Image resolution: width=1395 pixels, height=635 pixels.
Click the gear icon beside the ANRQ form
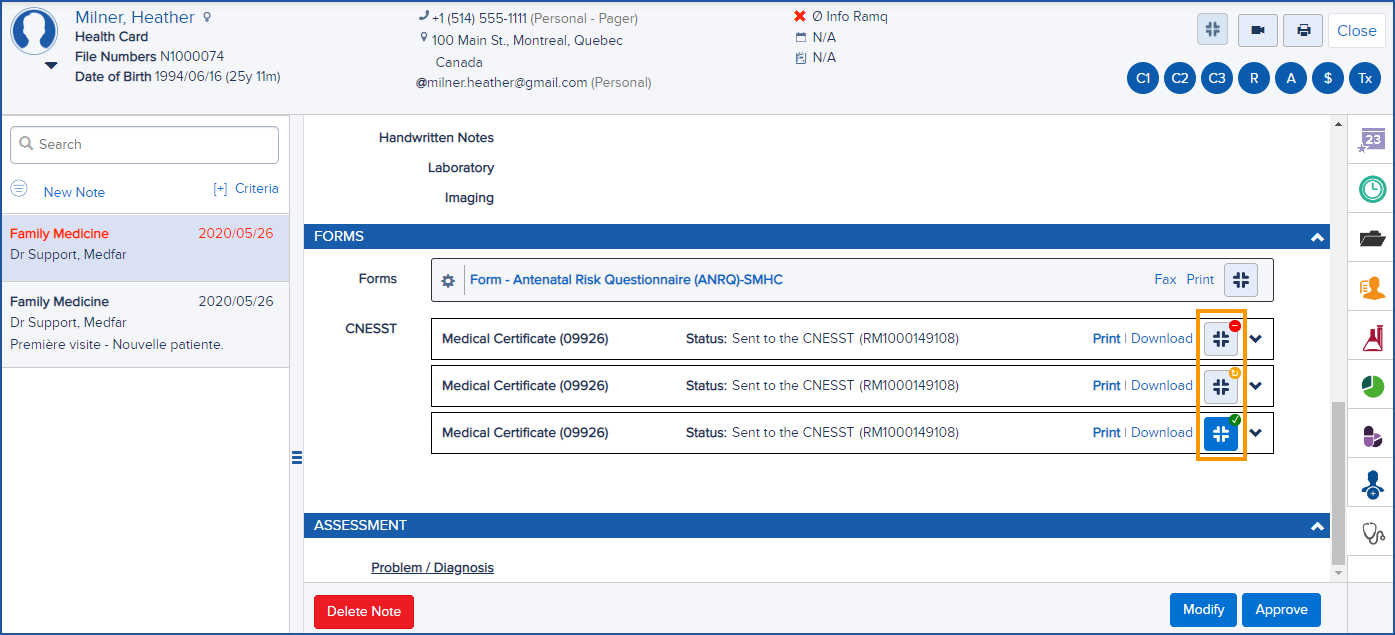pos(447,280)
